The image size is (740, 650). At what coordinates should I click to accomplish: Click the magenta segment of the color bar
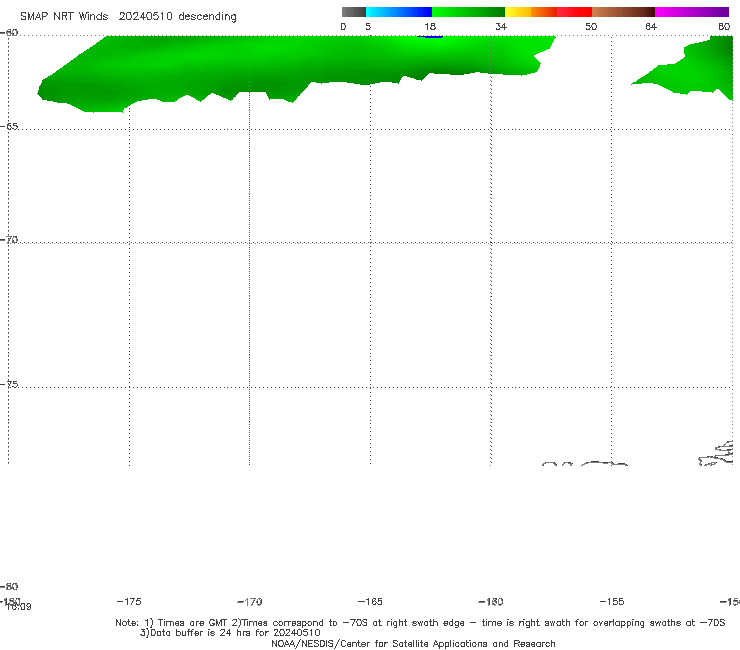692,12
